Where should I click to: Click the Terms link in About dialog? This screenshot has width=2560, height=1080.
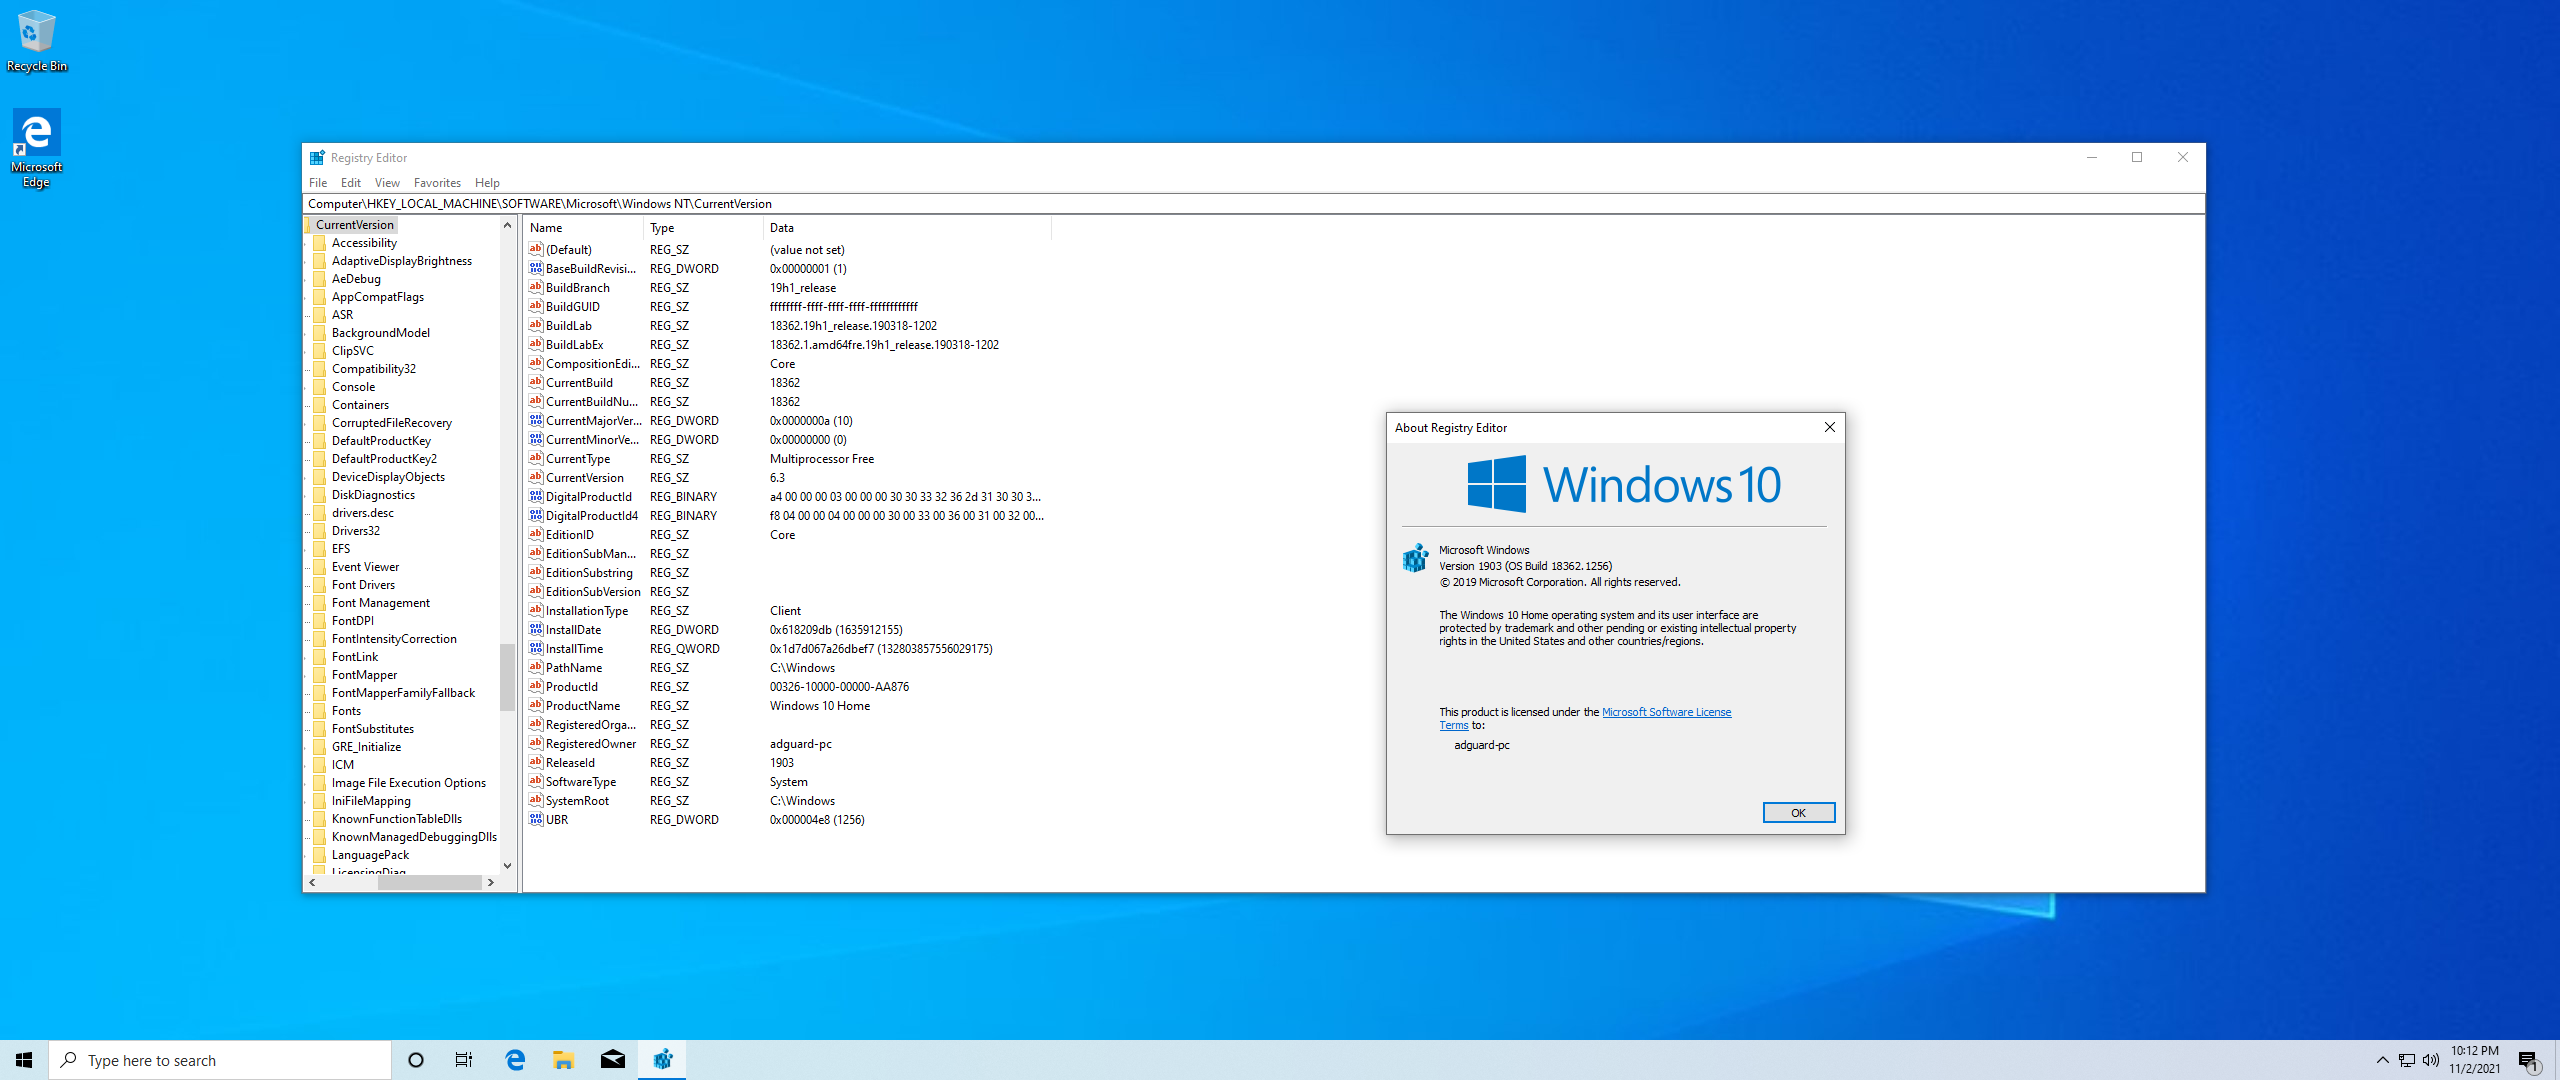[1453, 726]
